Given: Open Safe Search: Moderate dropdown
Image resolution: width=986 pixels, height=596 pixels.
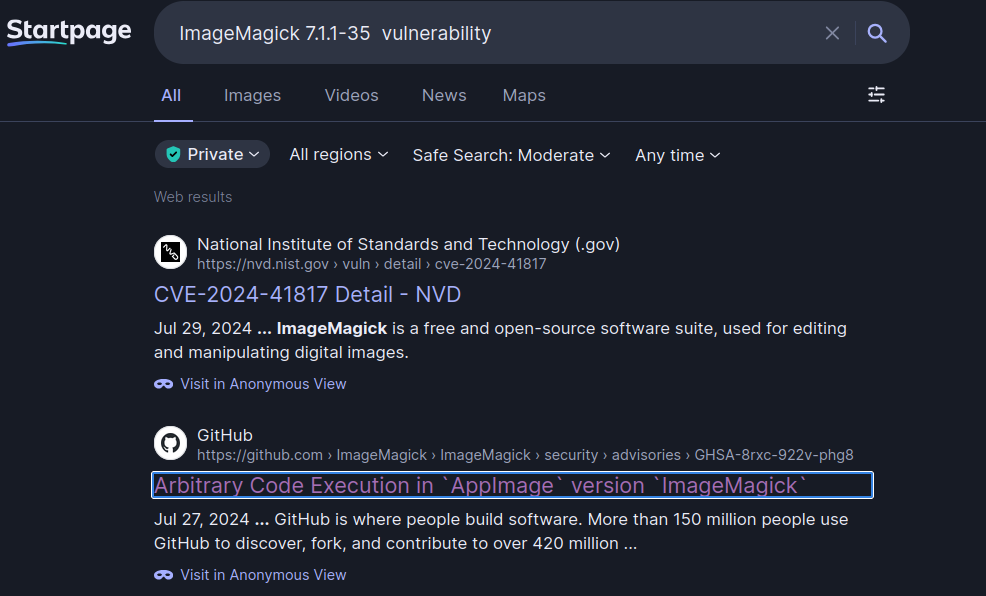Looking at the screenshot, I should pos(510,155).
